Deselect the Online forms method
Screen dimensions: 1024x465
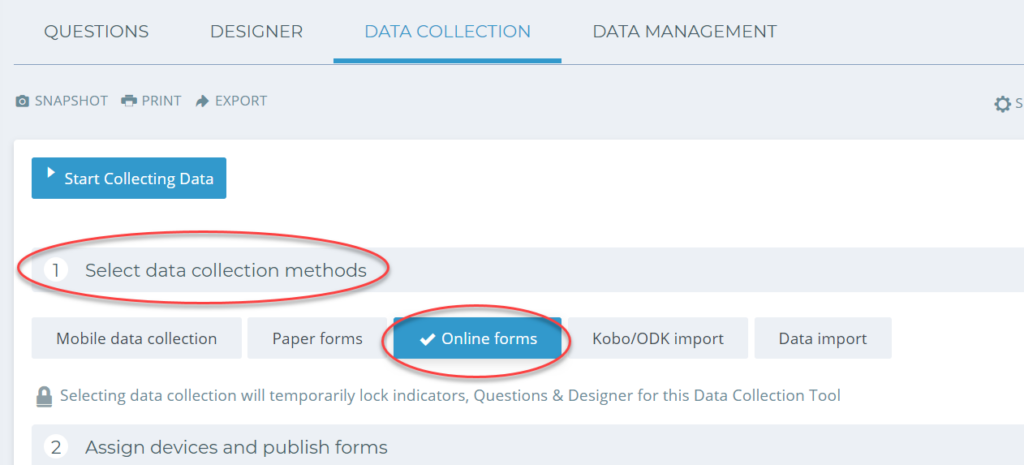click(x=477, y=338)
